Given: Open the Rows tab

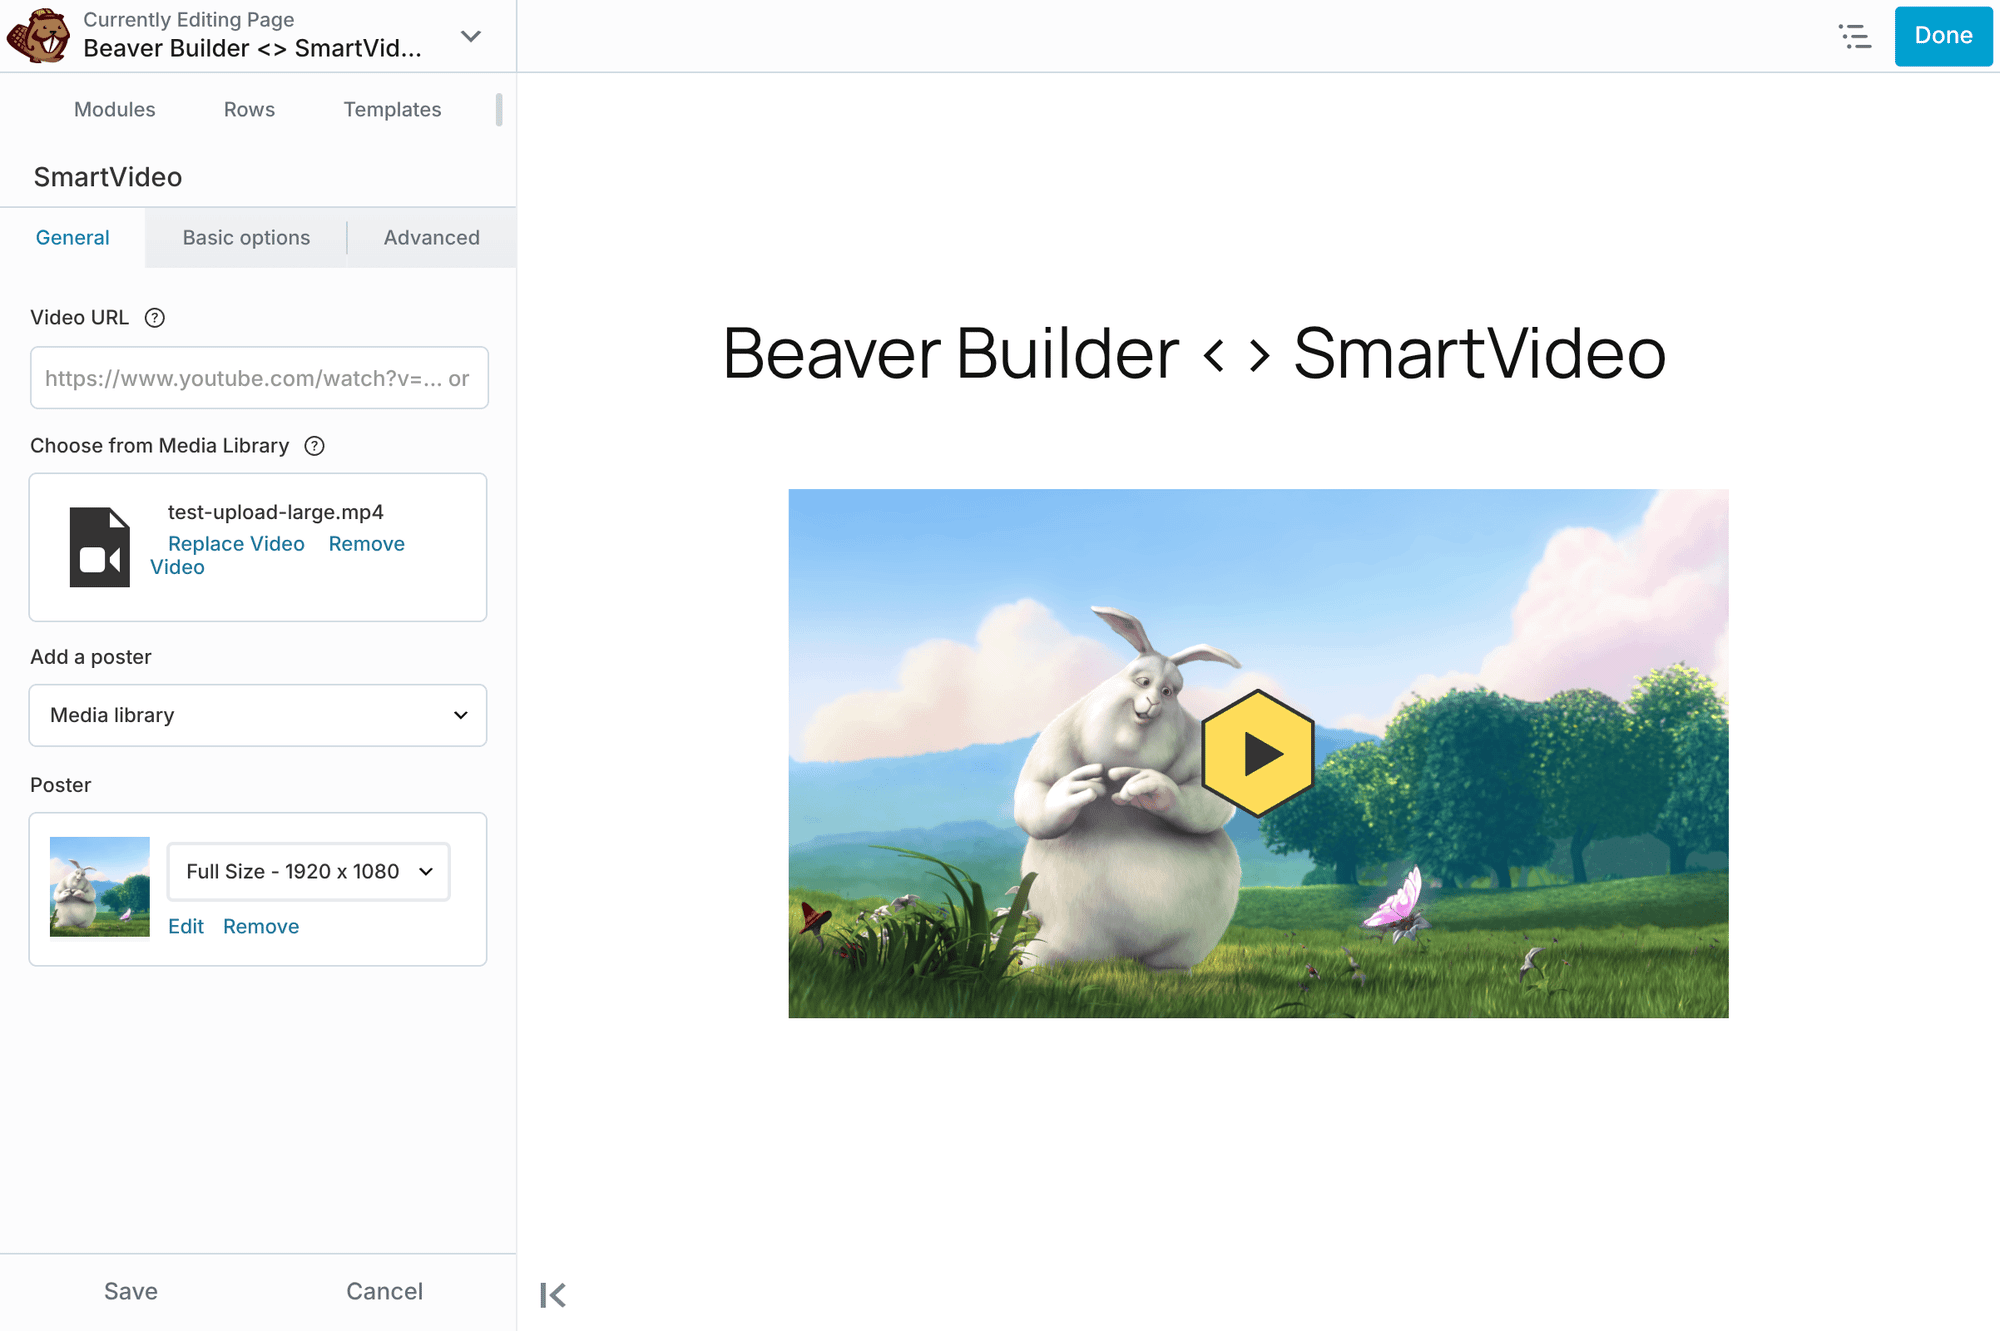Looking at the screenshot, I should [248, 109].
